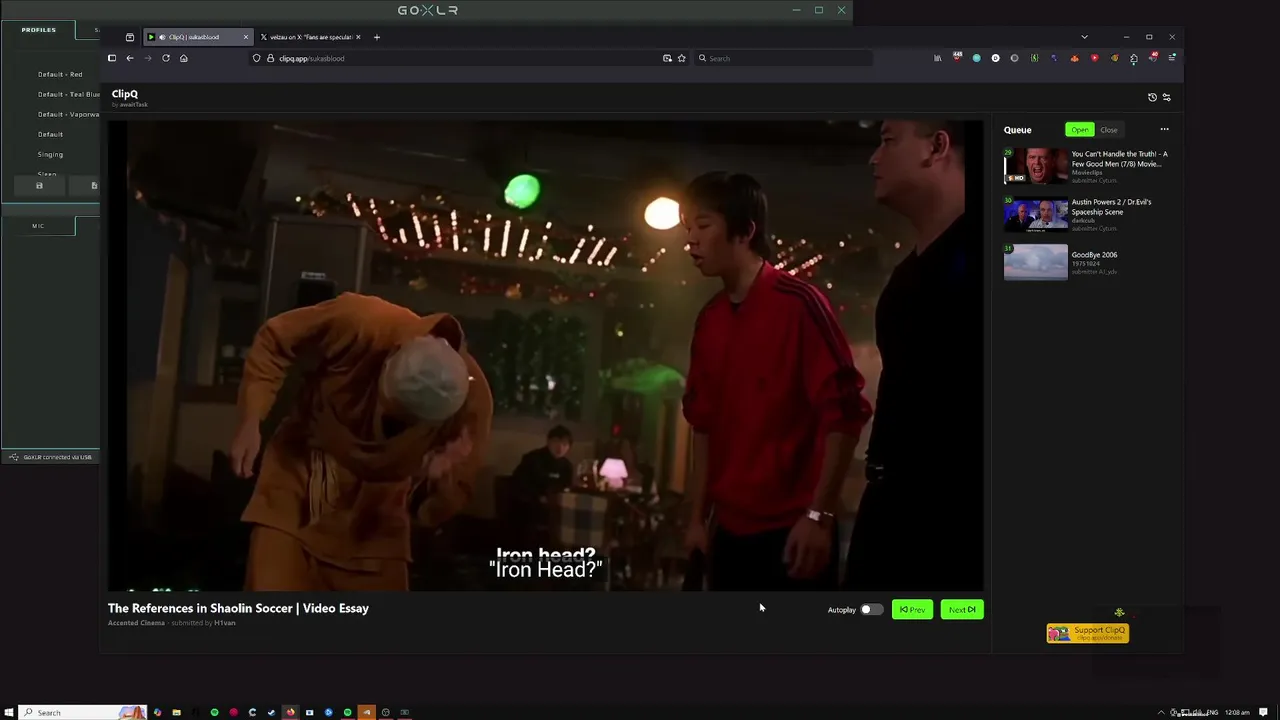Open File Explorer from the taskbar
Viewport: 1280px width, 720px height.
click(176, 712)
